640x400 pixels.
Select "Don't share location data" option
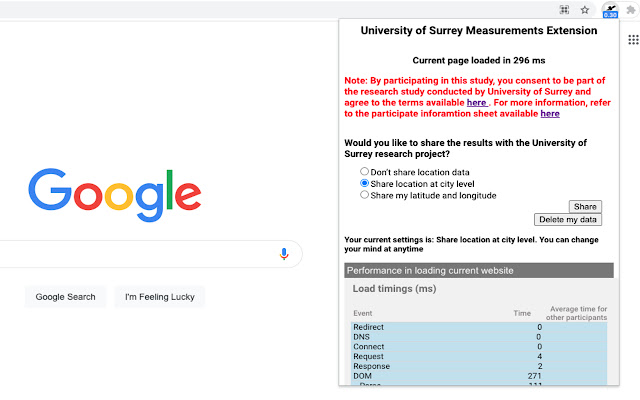365,172
